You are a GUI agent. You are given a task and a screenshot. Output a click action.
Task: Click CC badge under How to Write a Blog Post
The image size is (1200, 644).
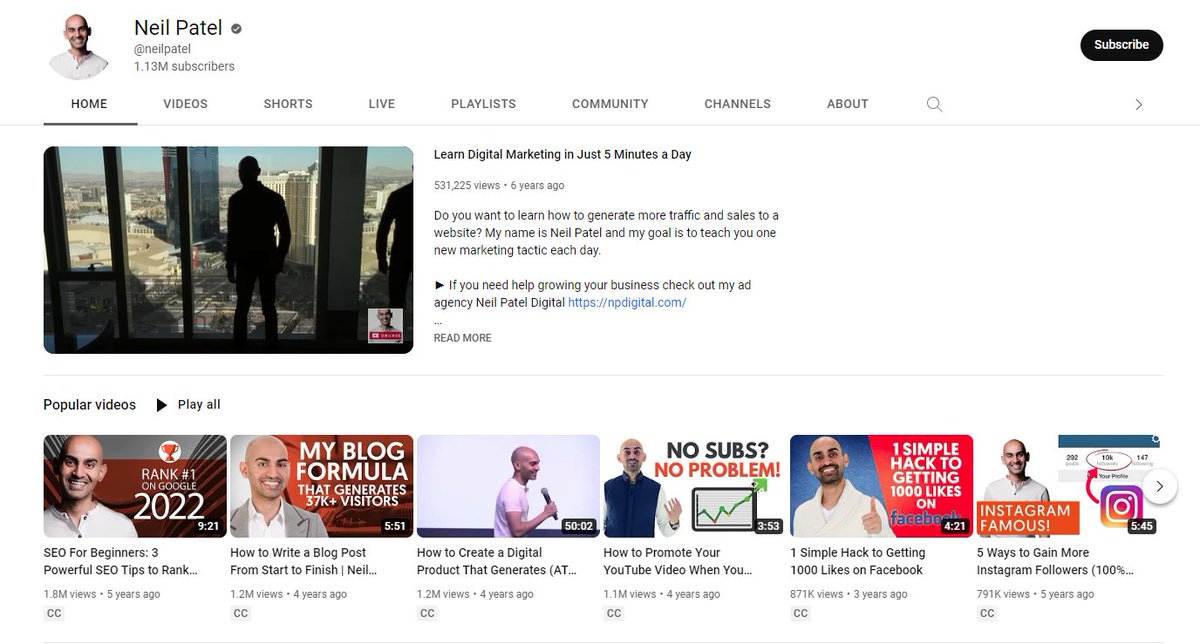click(241, 613)
